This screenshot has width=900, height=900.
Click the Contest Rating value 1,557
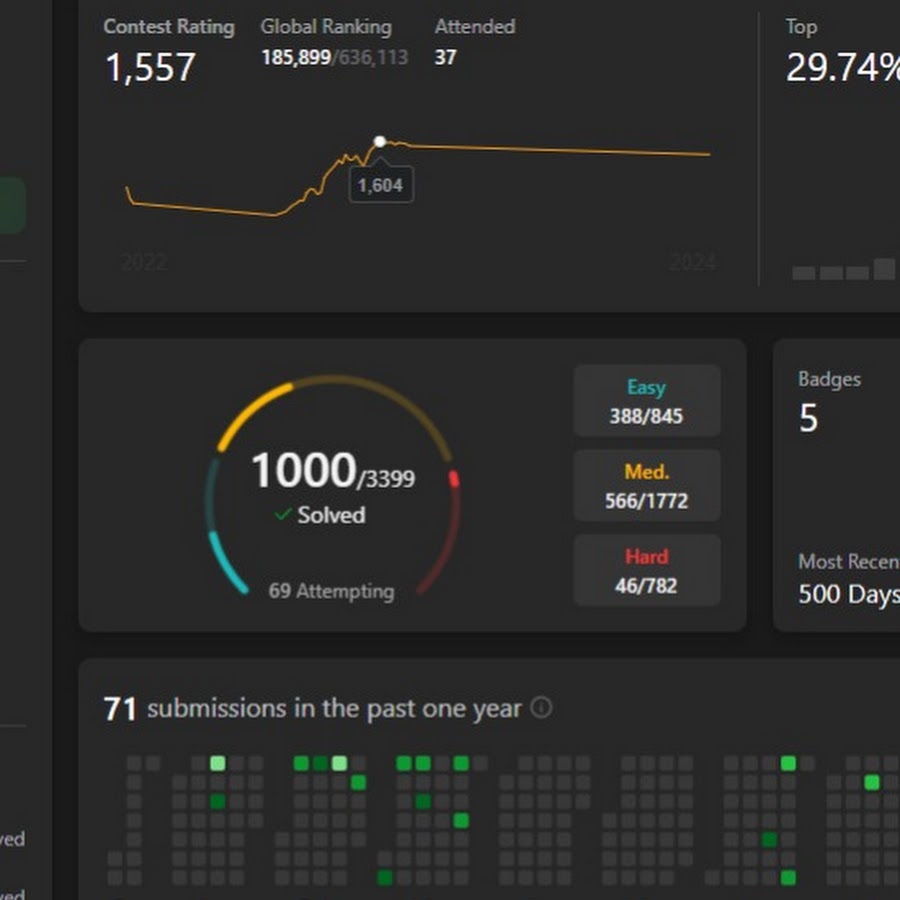(x=150, y=68)
